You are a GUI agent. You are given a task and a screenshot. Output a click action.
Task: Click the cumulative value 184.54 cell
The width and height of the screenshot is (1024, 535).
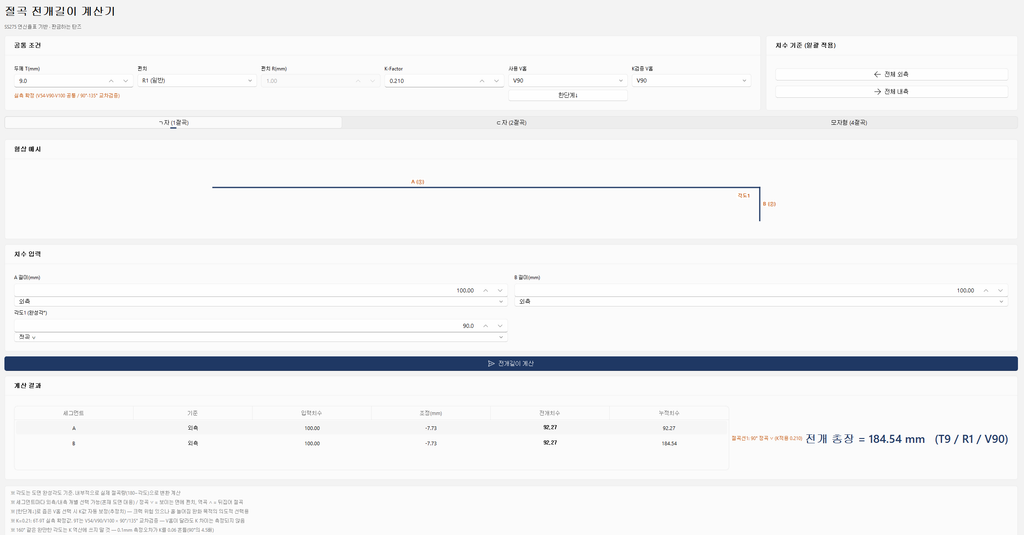point(669,444)
